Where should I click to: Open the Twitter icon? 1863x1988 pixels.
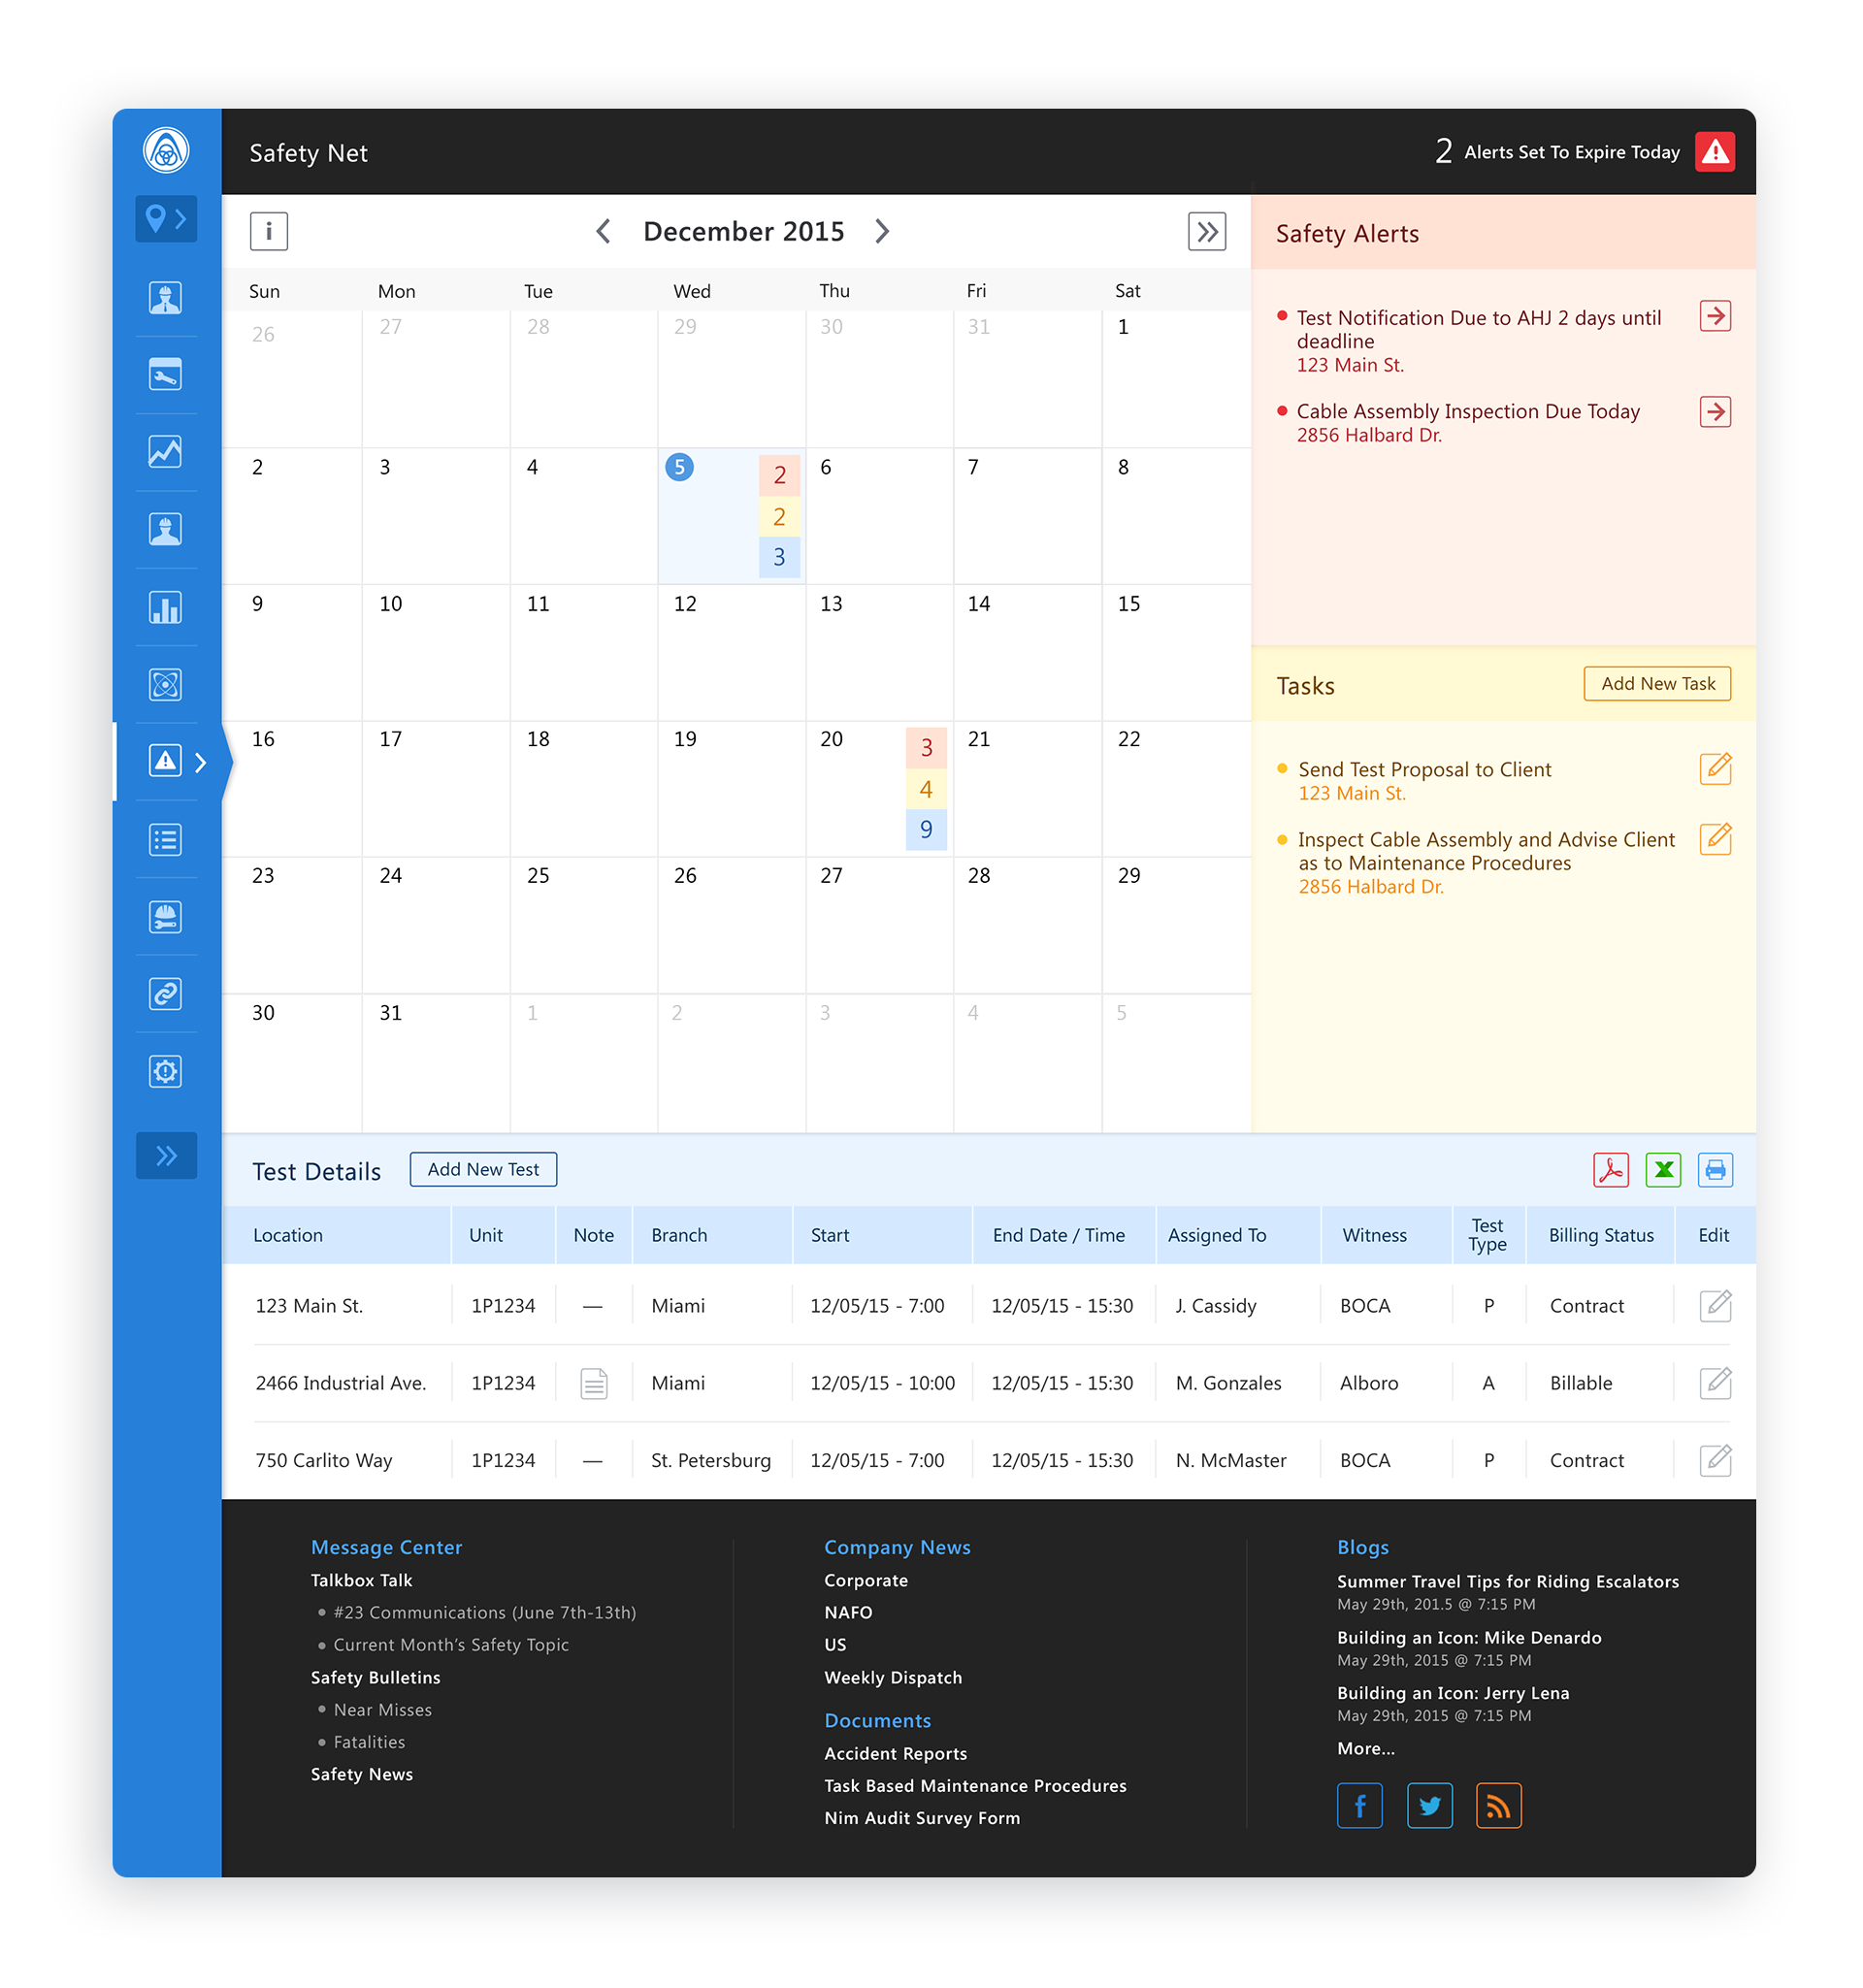pyautogui.click(x=1429, y=1805)
